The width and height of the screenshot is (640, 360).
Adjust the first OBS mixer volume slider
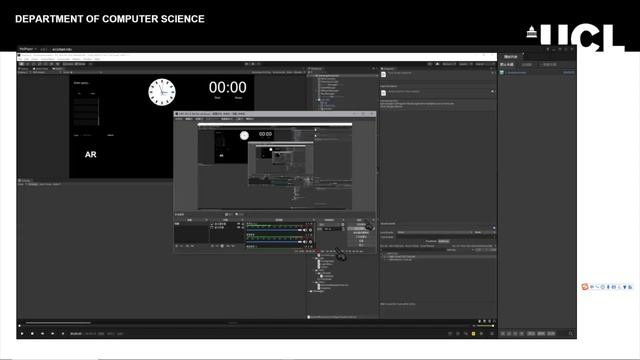coord(274,230)
